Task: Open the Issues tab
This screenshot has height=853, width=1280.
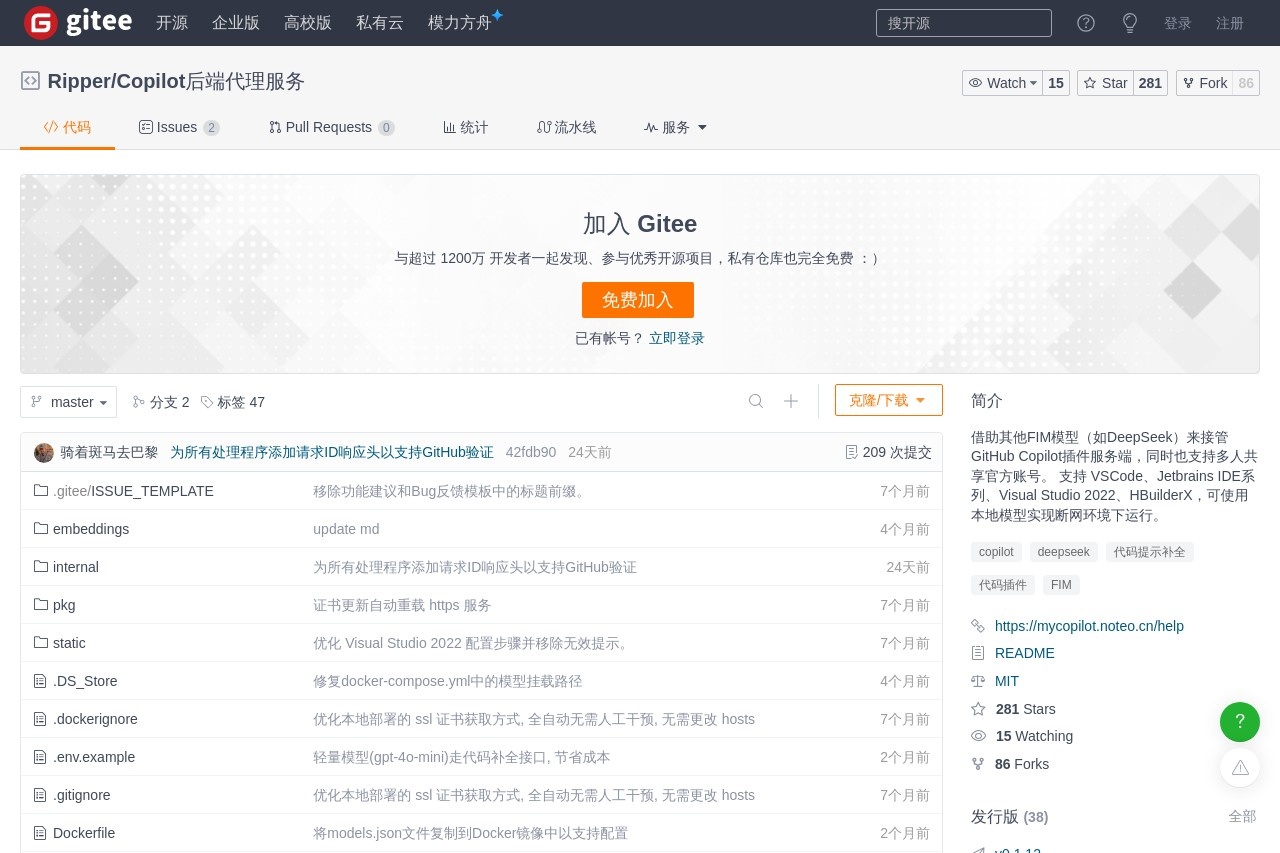Action: pyautogui.click(x=179, y=127)
